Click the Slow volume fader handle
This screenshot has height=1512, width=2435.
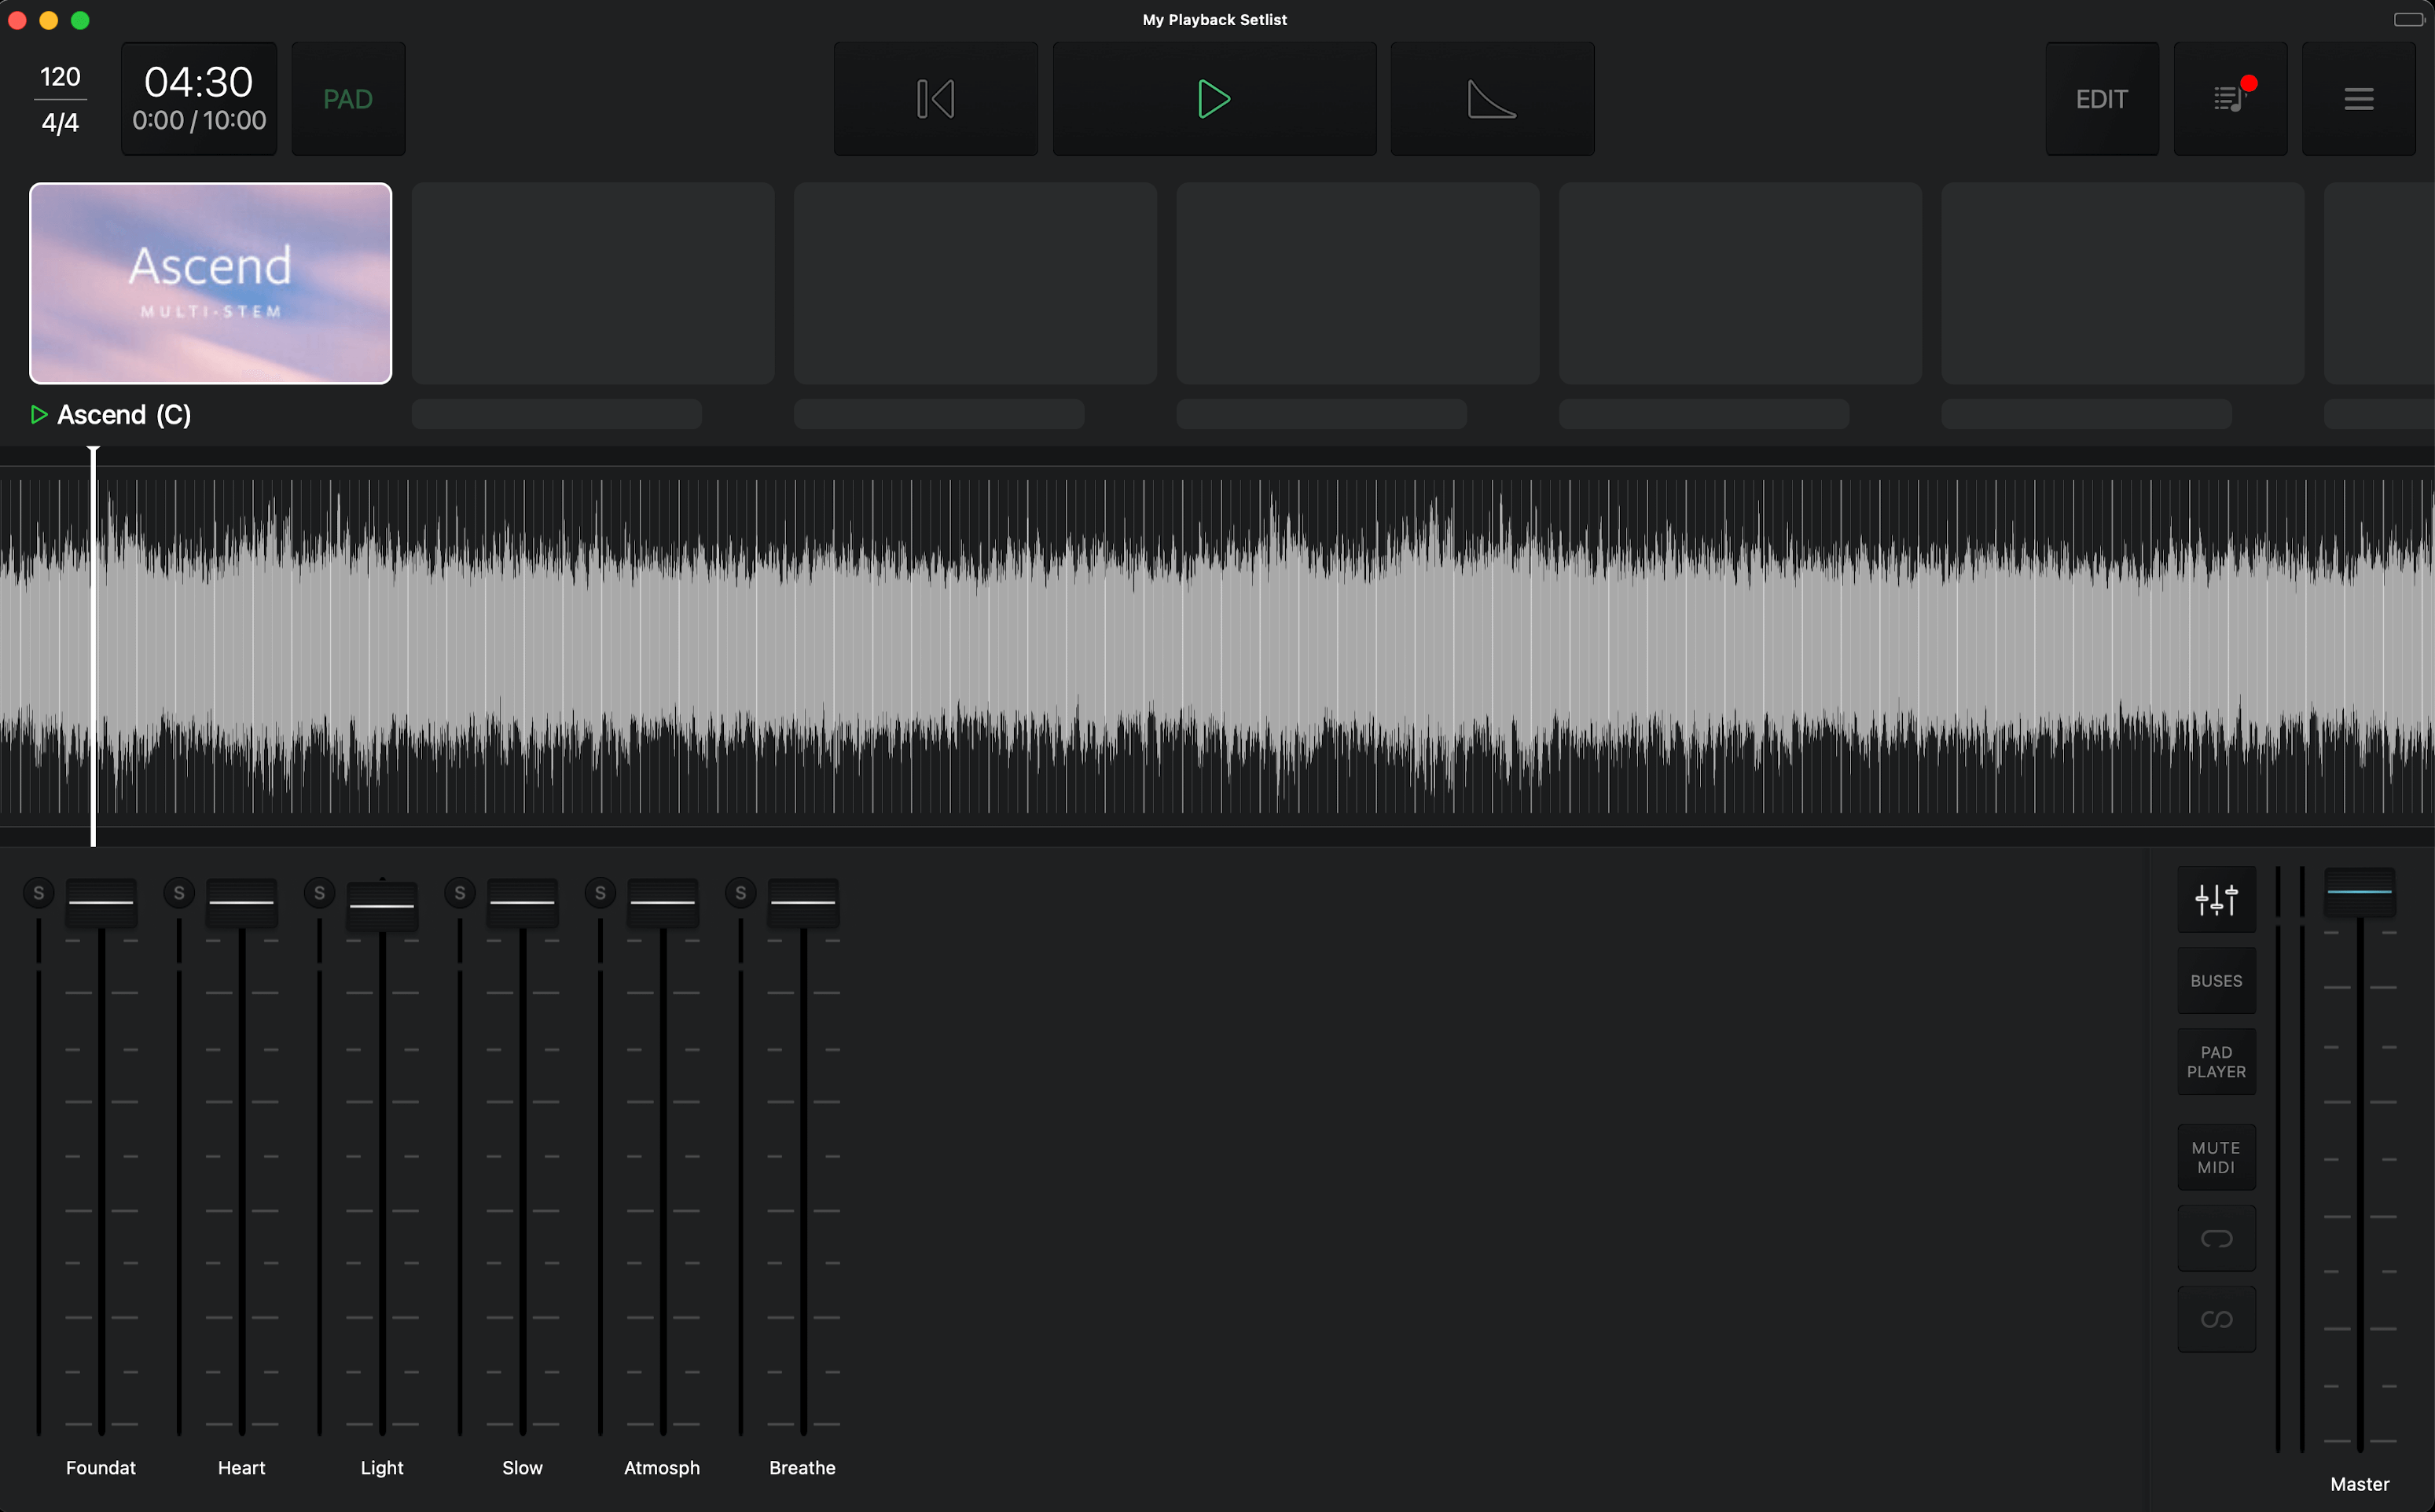522,902
